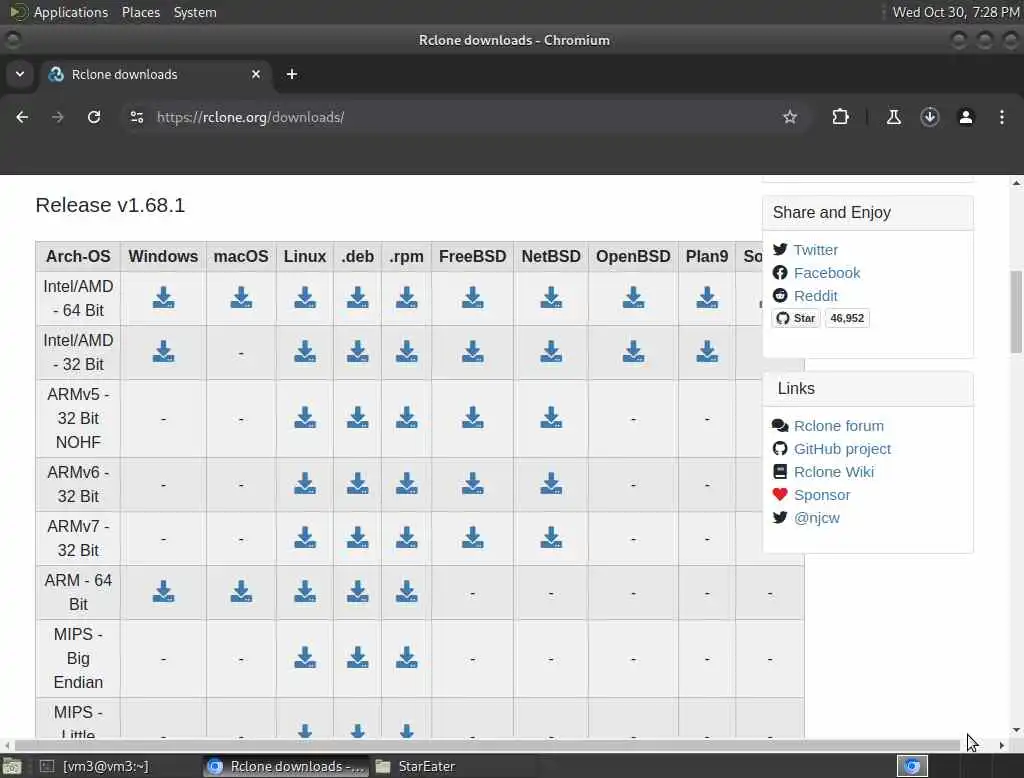Download Linux Intel/AMD 32 Bit build
The height and width of the screenshot is (778, 1024).
pos(305,352)
